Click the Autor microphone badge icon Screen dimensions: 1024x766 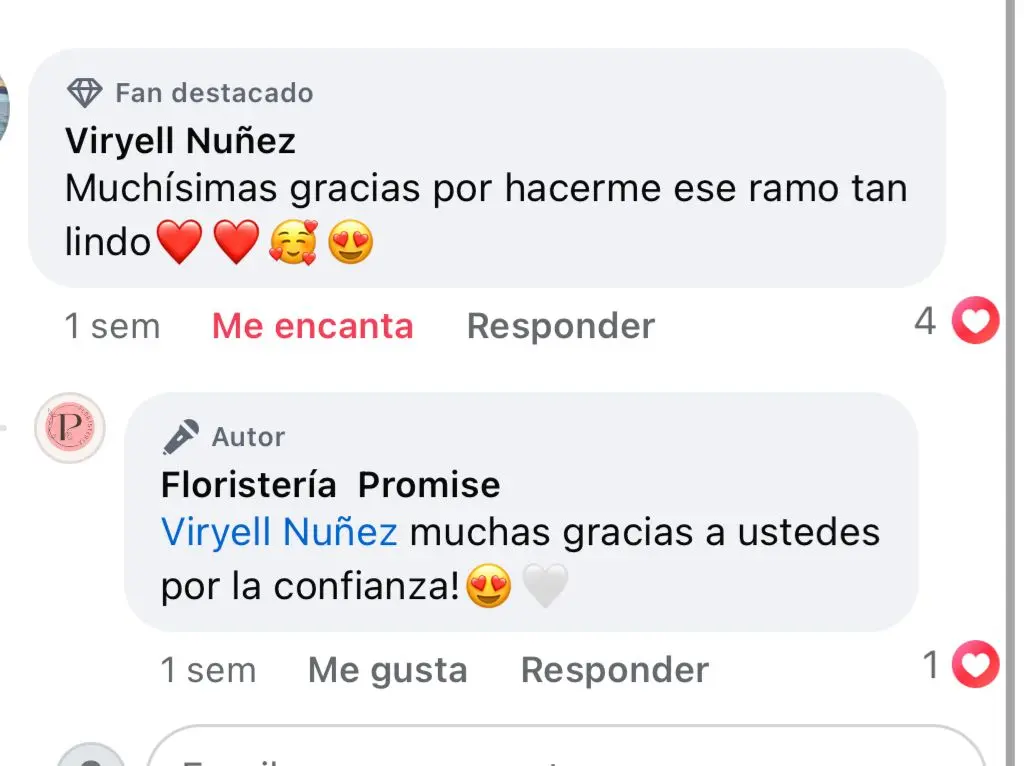point(181,437)
